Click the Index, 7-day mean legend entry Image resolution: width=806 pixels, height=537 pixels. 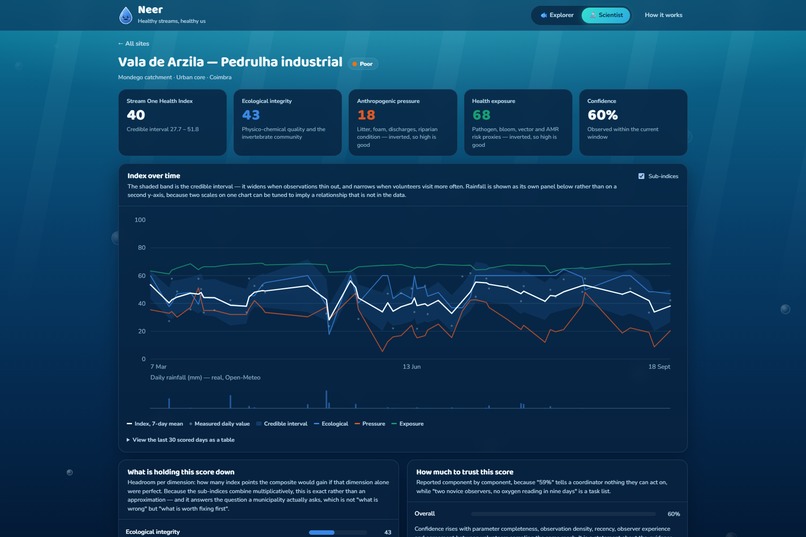155,424
